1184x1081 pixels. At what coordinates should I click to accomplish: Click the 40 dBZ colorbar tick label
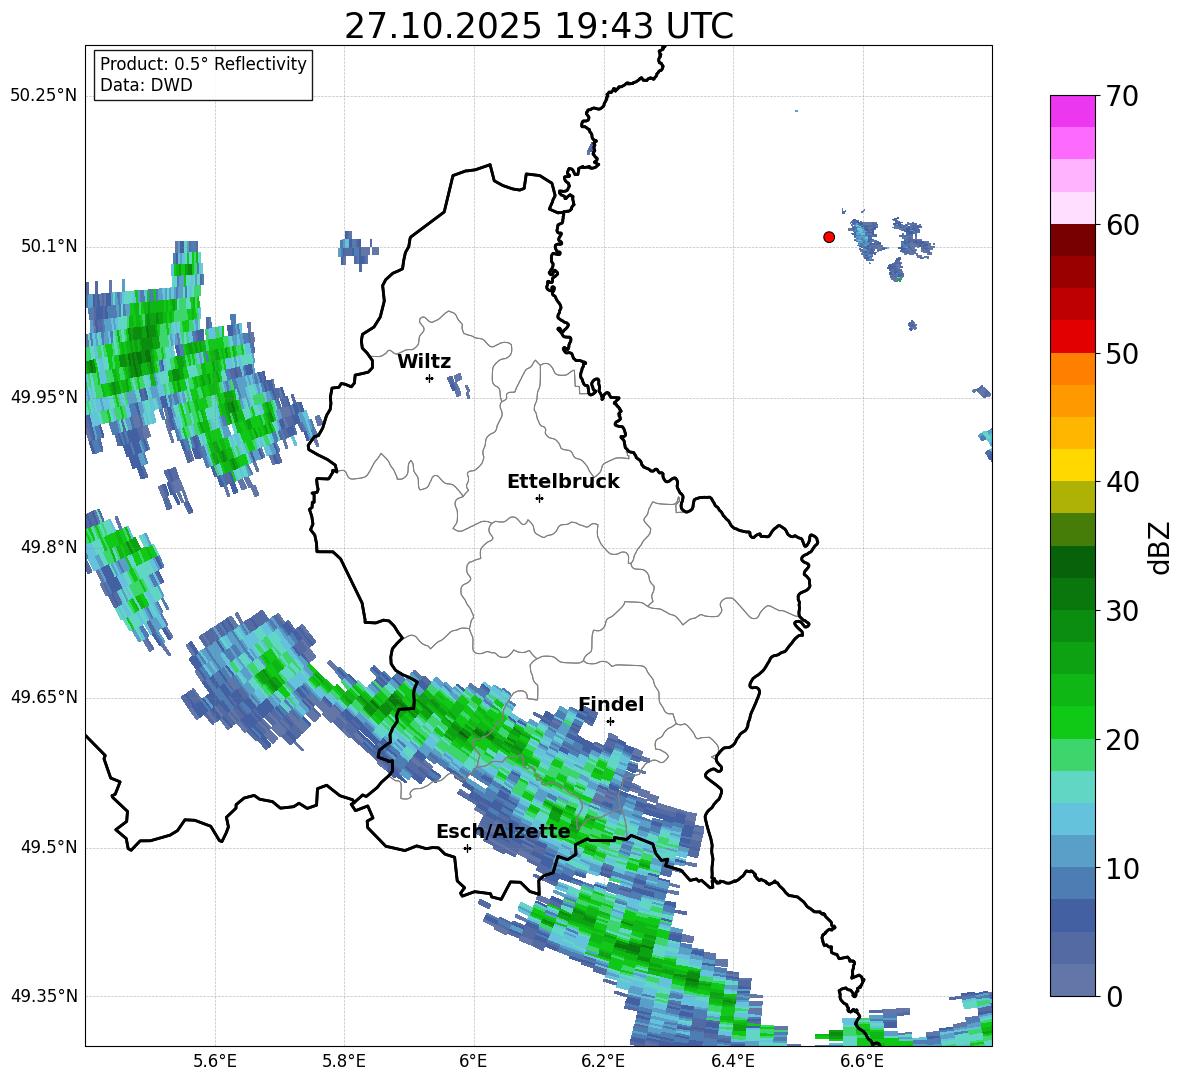1122,482
